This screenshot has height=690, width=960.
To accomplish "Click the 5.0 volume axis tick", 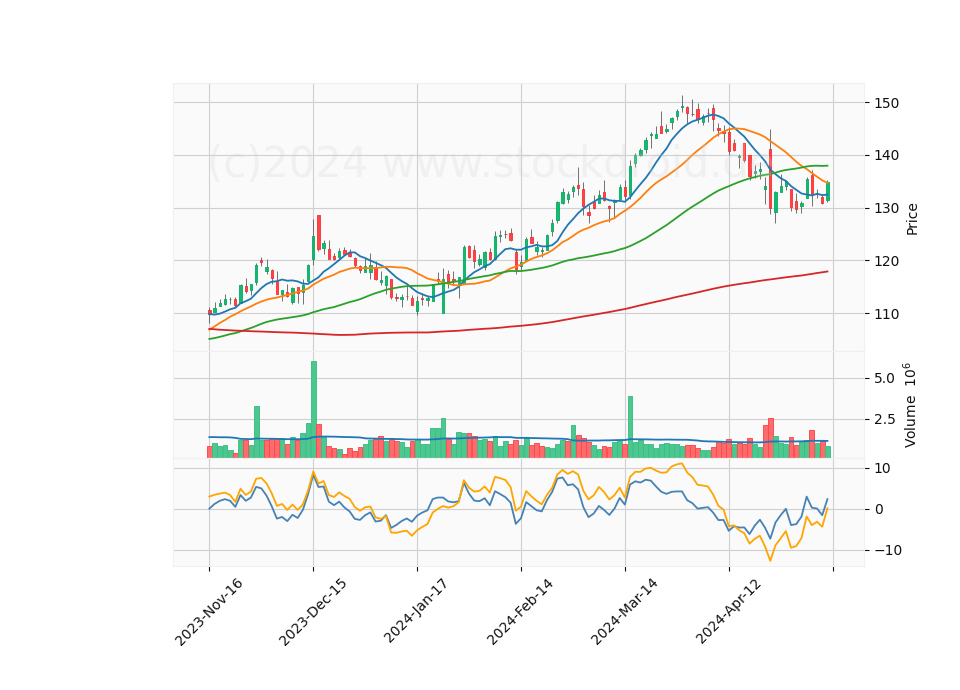I will 885,378.
